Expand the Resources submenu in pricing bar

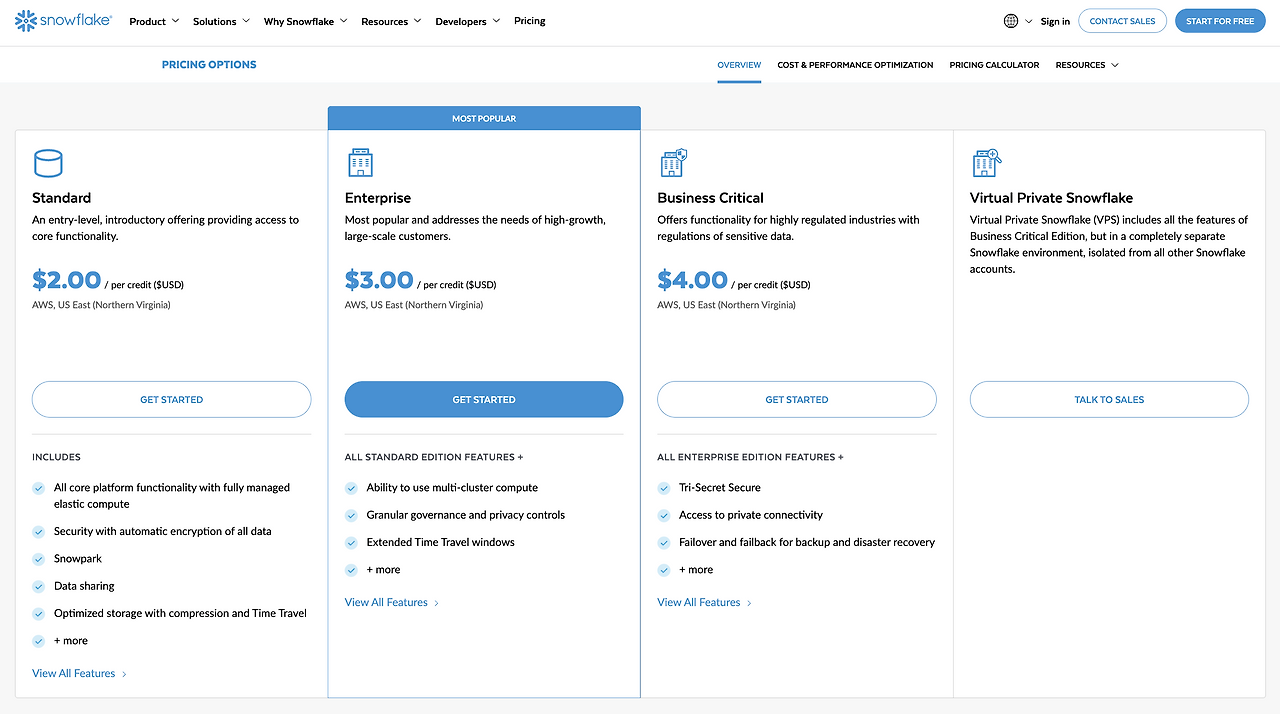pyautogui.click(x=1087, y=65)
